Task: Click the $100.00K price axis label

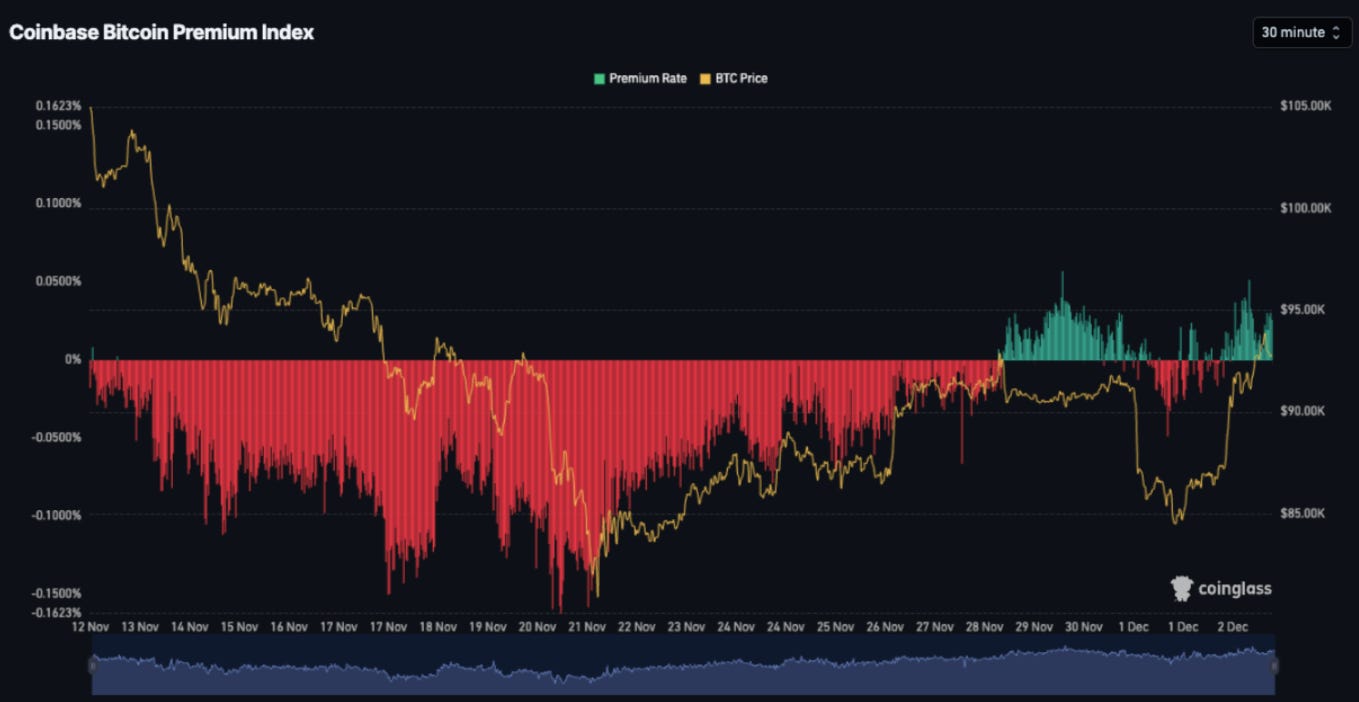Action: 1306,208
